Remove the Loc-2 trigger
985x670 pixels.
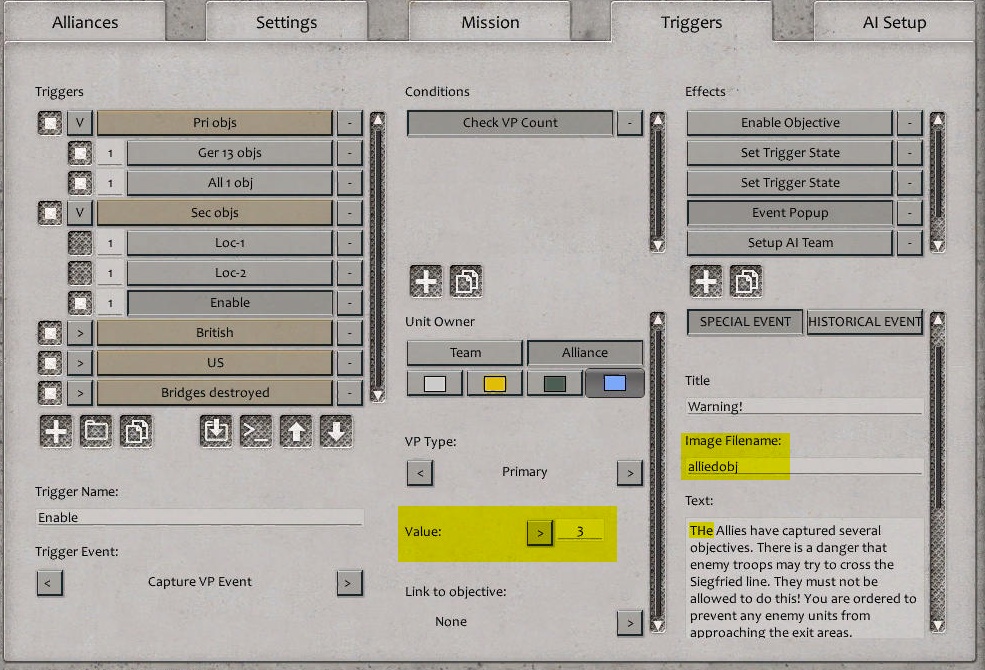[349, 273]
